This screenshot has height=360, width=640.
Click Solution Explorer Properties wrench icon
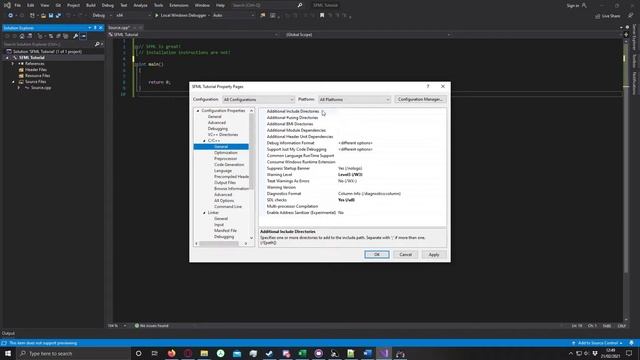pyautogui.click(x=76, y=36)
